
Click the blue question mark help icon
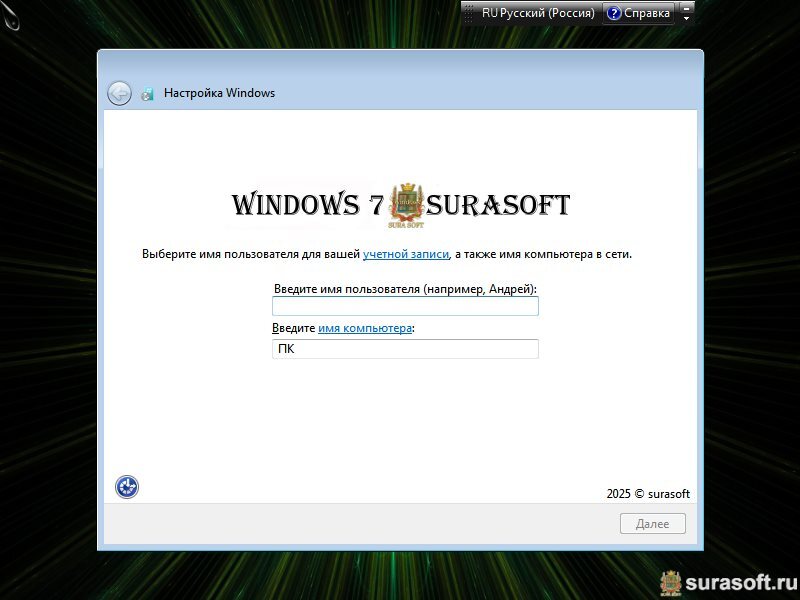(x=614, y=13)
